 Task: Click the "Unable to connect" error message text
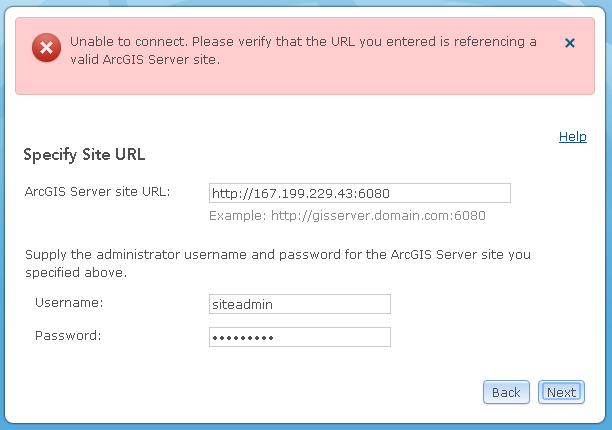click(x=302, y=42)
